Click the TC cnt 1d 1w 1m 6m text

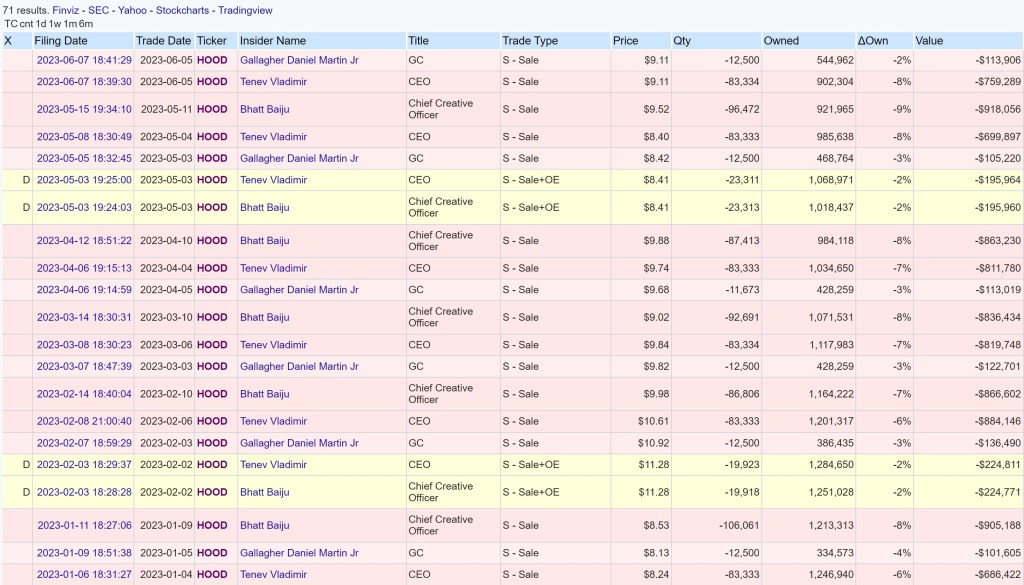pos(48,24)
